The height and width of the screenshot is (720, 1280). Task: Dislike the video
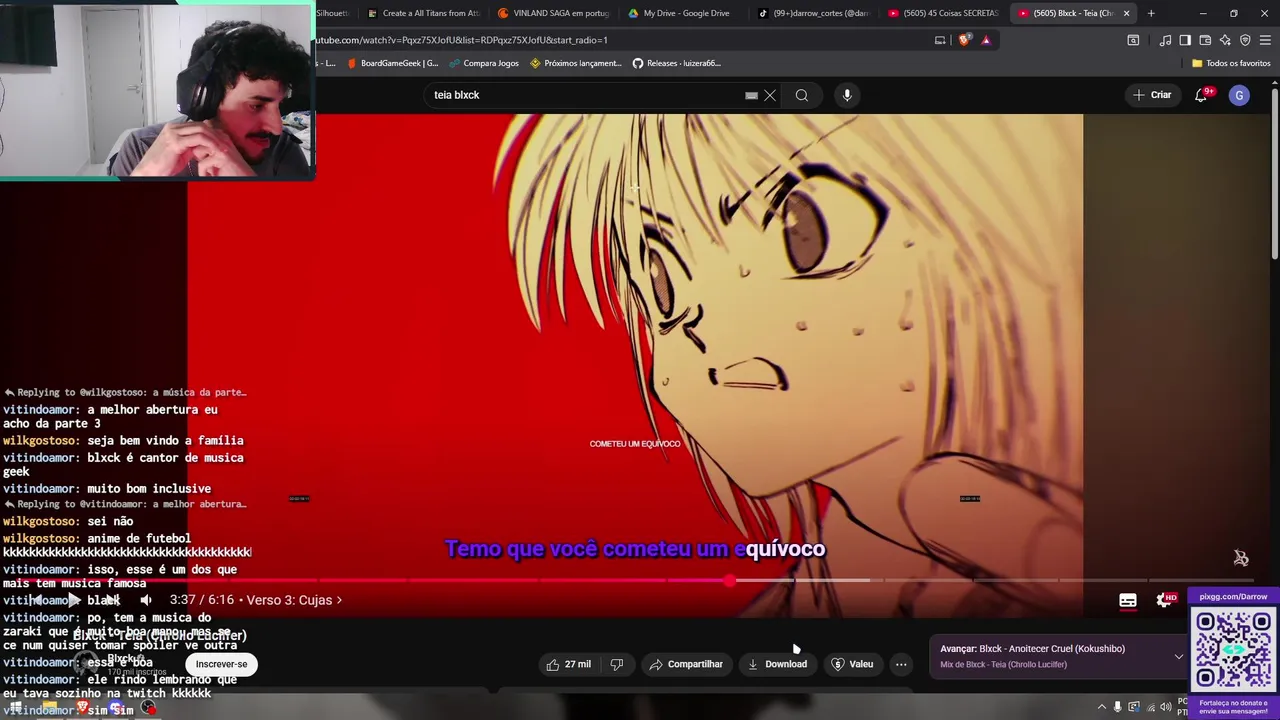616,664
